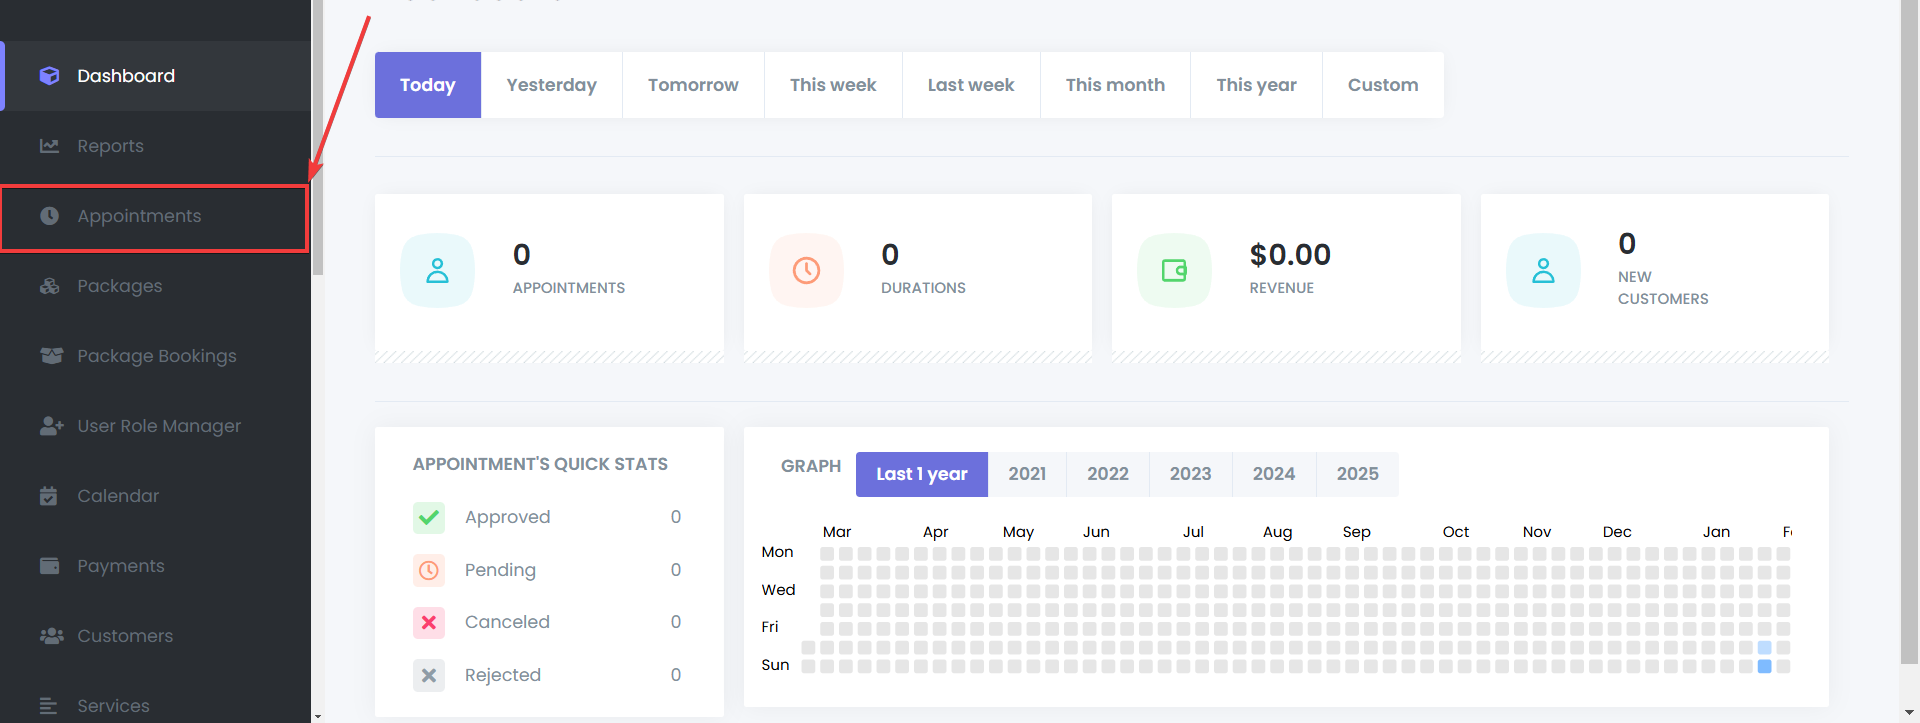The image size is (1920, 723).
Task: Click the page scrollbar down arrow
Action: click(x=1910, y=712)
